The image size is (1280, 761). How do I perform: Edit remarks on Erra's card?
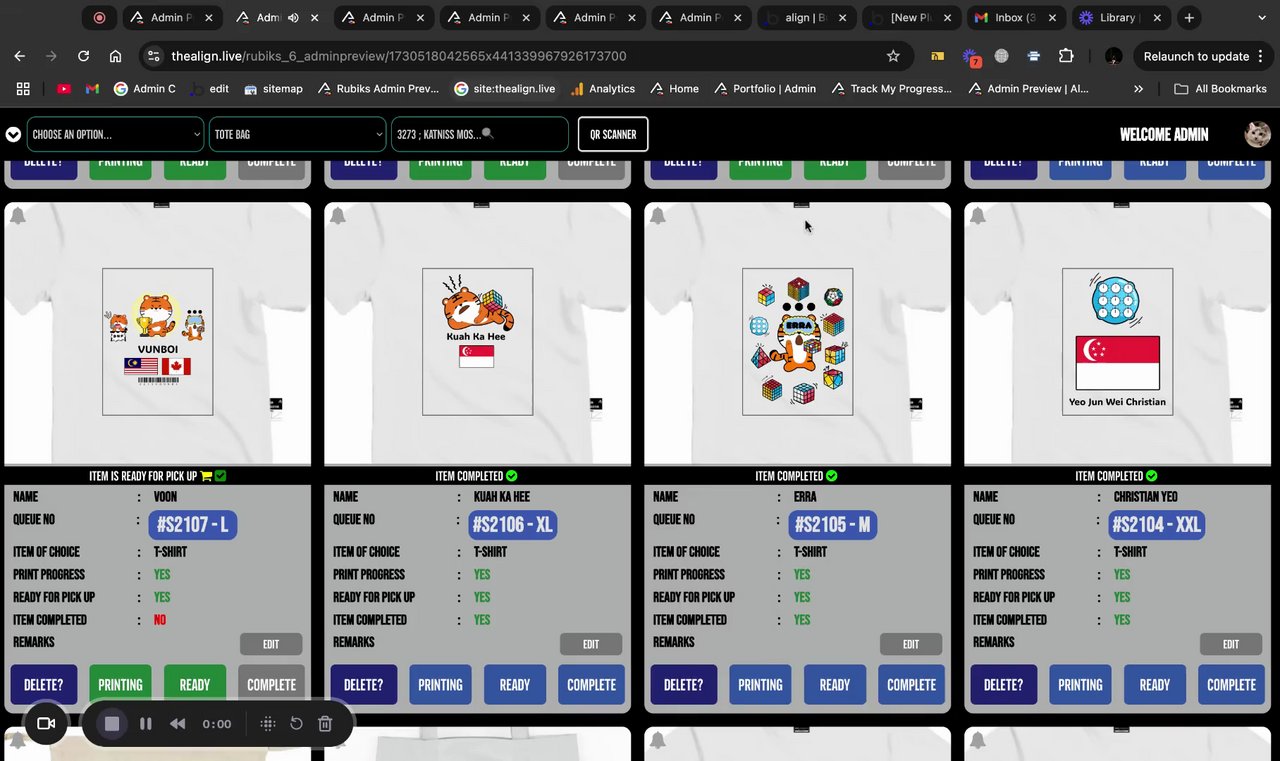pos(911,644)
